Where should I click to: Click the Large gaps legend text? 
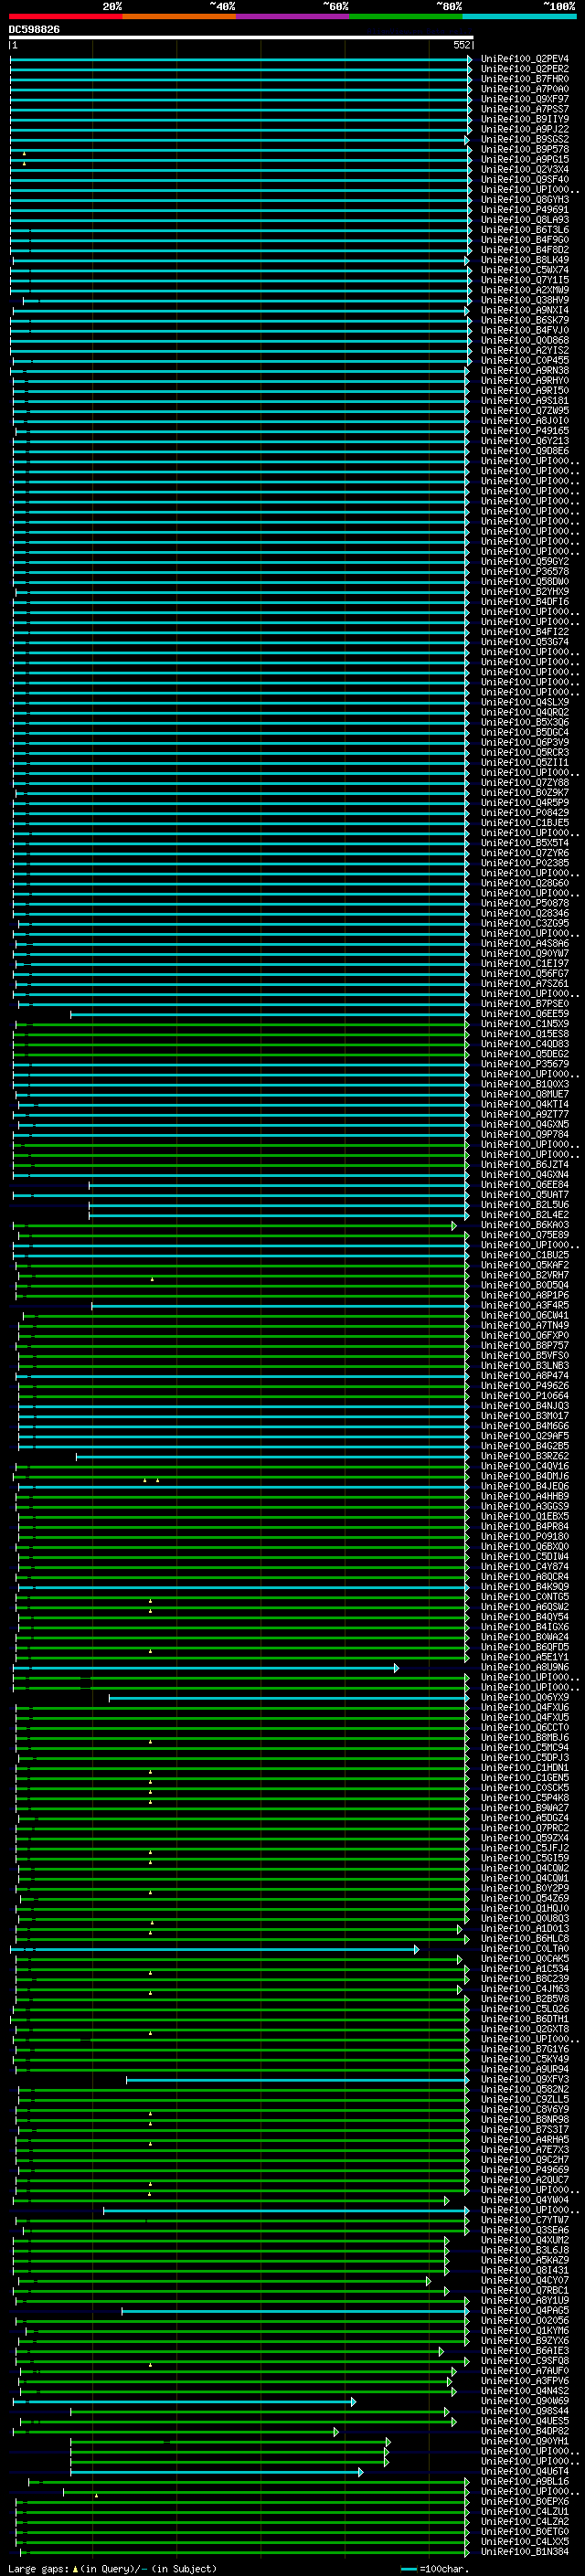click(112, 2568)
